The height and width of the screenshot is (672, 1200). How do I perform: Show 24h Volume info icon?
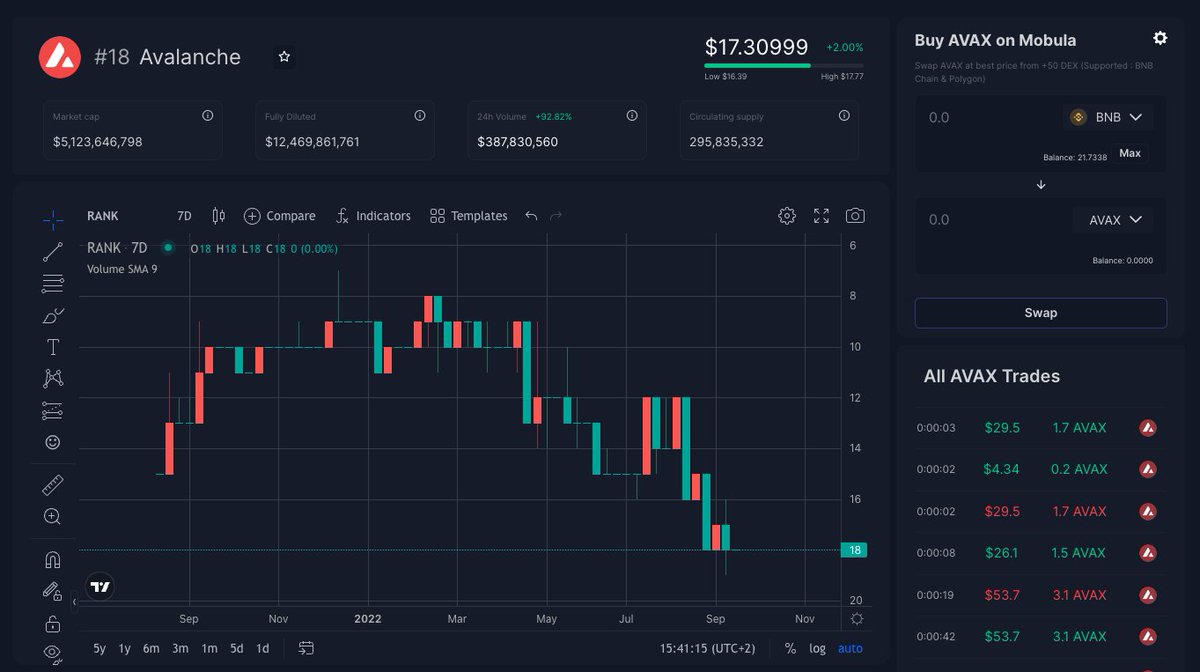click(x=632, y=116)
